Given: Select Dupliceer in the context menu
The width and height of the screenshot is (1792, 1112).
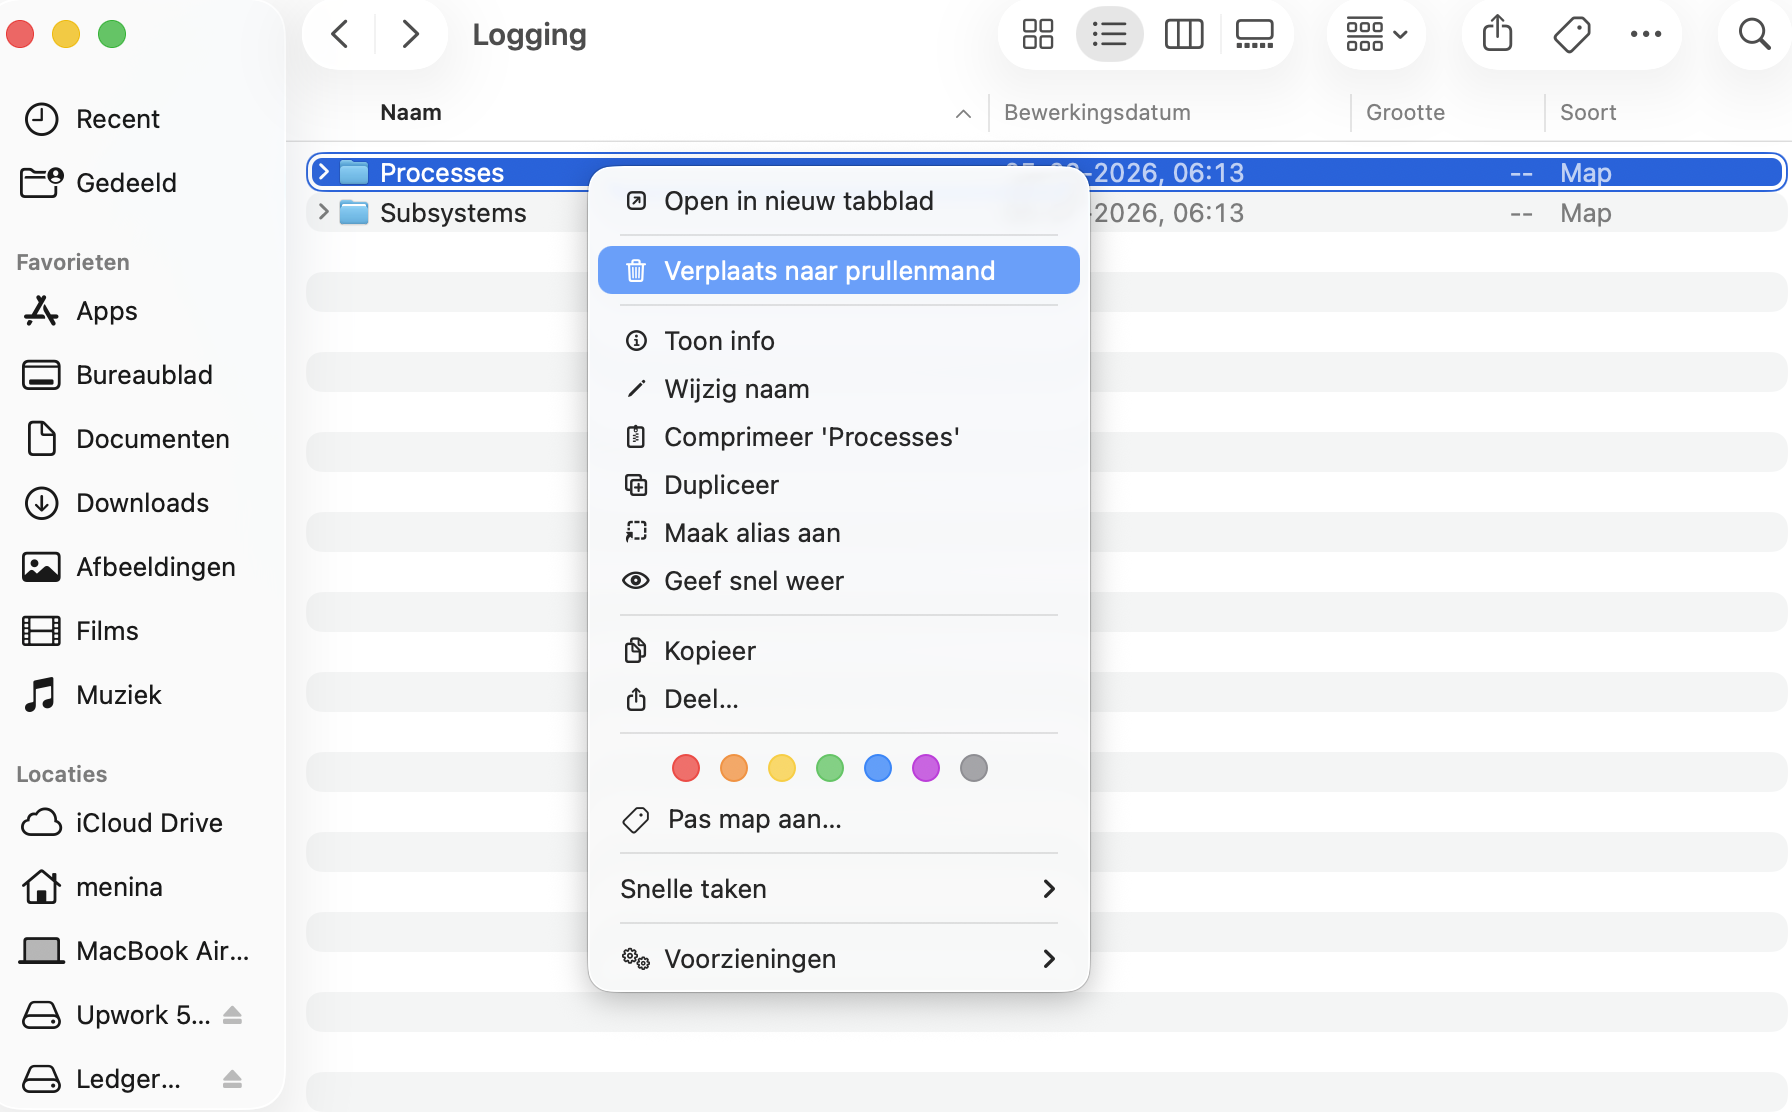Looking at the screenshot, I should click(x=721, y=485).
